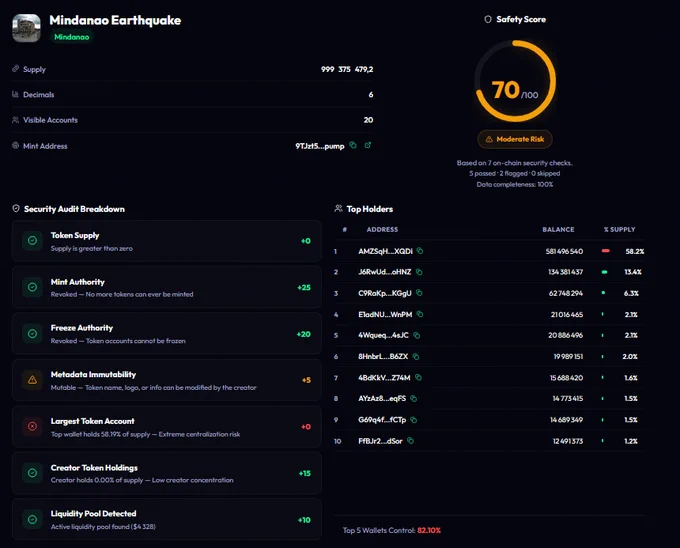Click the Mint Address globe icon
680x548 pixels.
[16, 145]
